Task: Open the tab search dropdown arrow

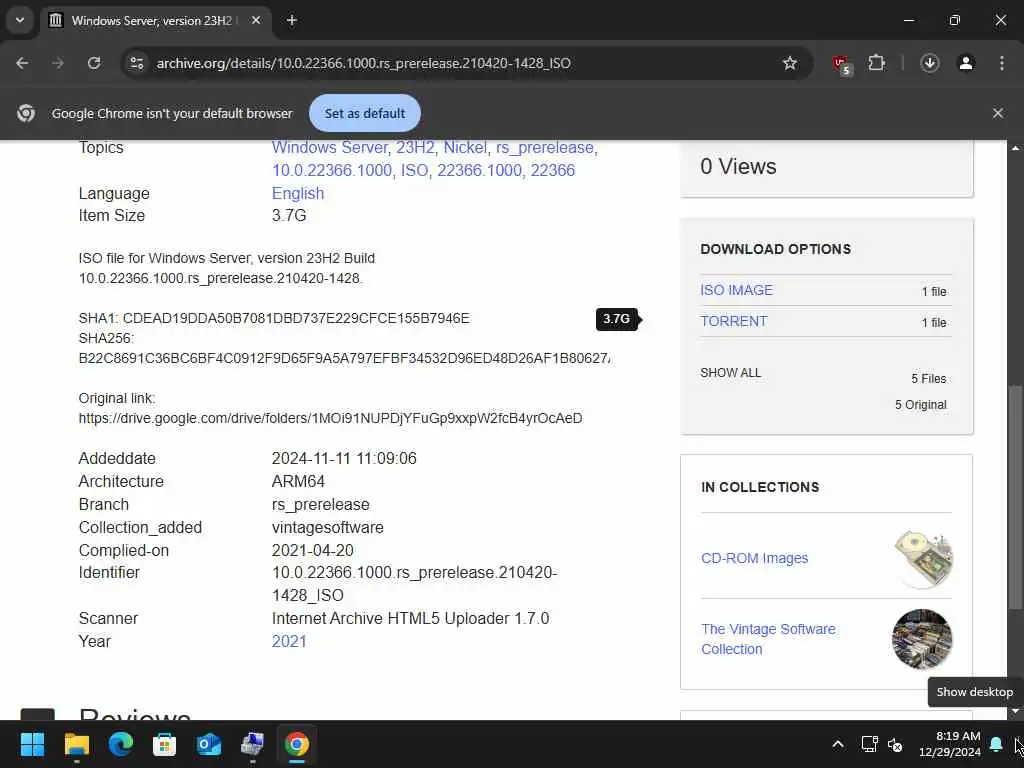Action: [x=20, y=20]
